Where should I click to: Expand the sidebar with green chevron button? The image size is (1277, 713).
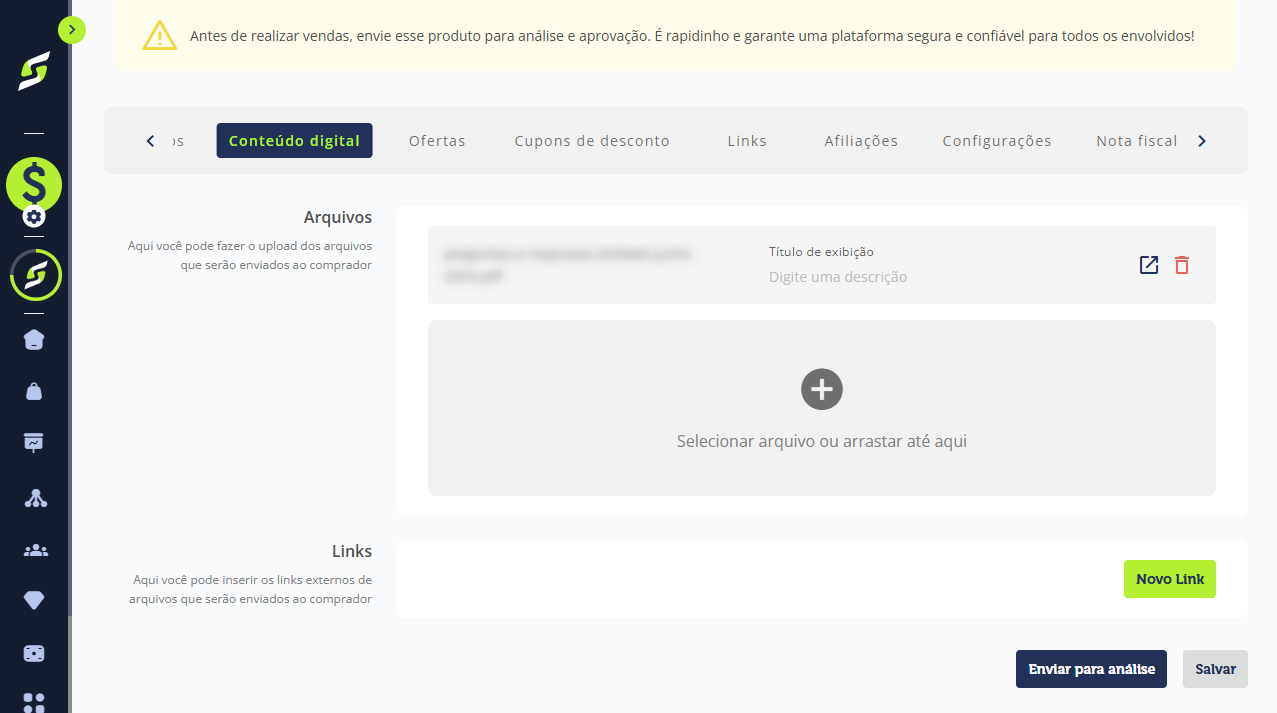[x=72, y=30]
